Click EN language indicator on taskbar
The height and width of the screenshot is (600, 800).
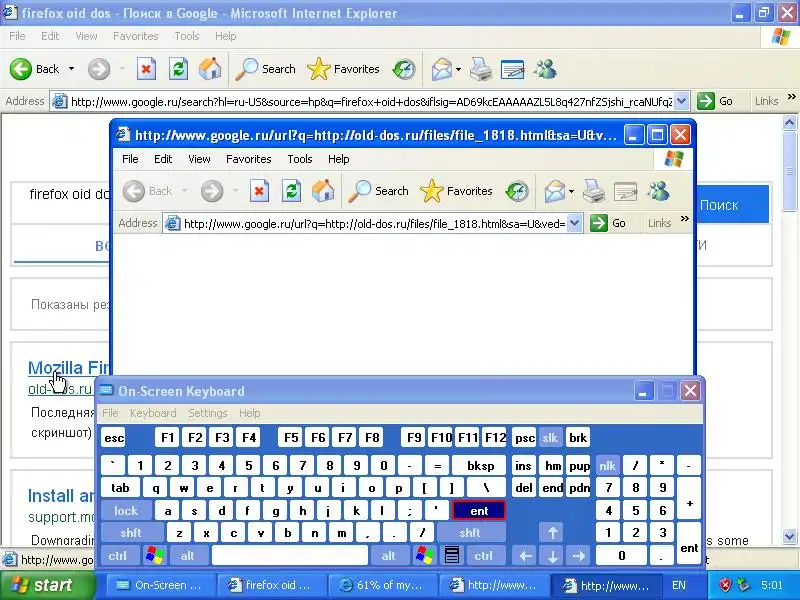pos(679,585)
